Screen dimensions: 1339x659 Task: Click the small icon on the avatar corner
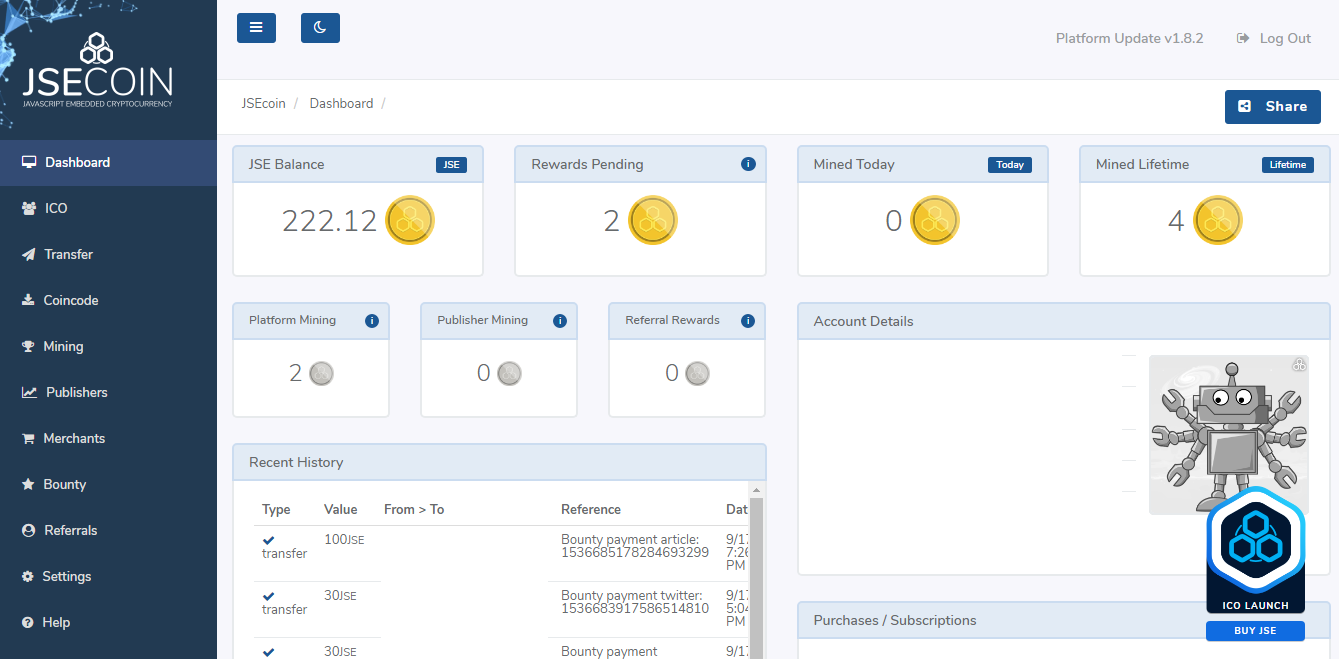point(1299,365)
